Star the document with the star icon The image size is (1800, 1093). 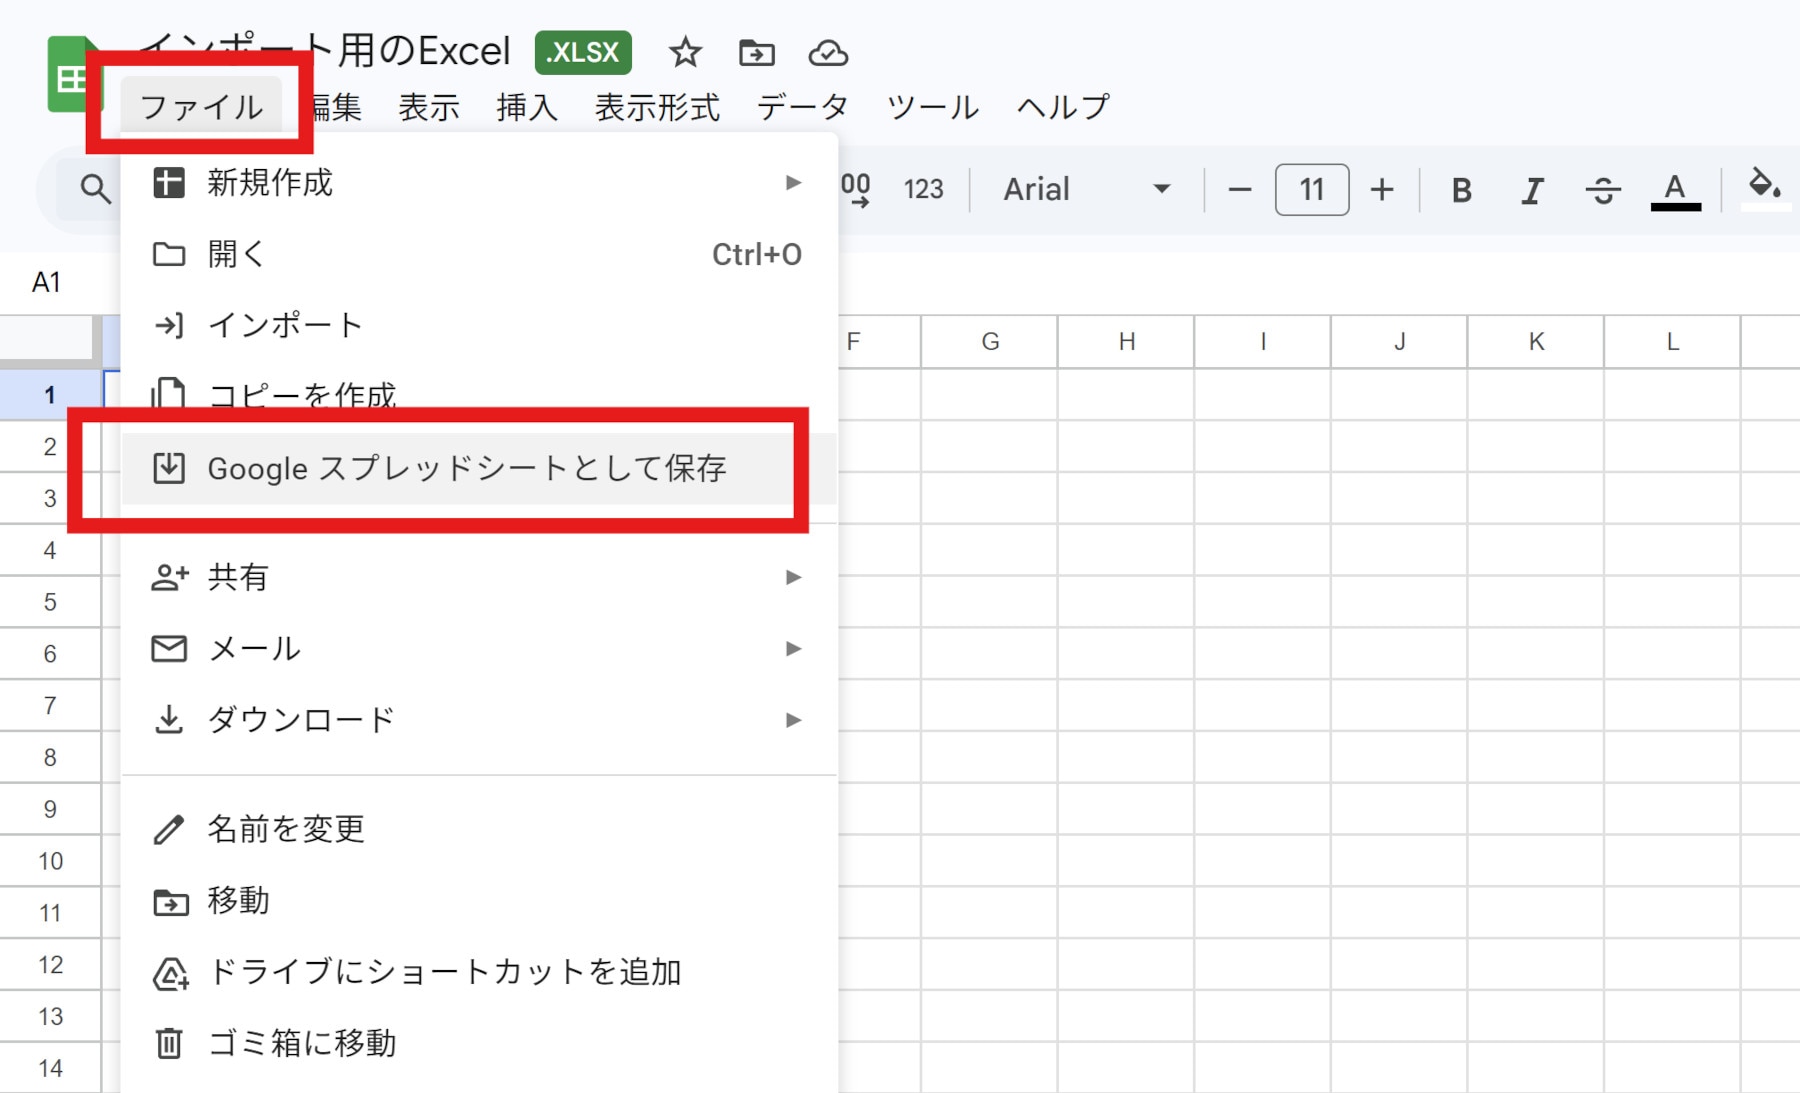tap(685, 52)
